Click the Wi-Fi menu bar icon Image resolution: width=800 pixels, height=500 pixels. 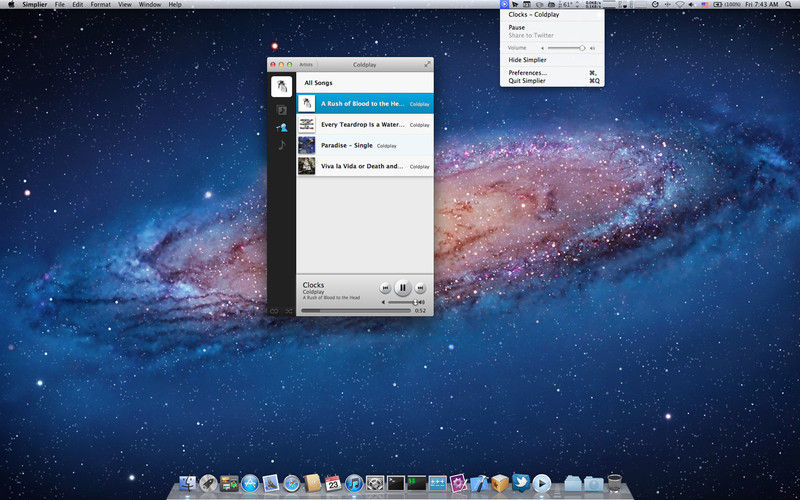680,4
